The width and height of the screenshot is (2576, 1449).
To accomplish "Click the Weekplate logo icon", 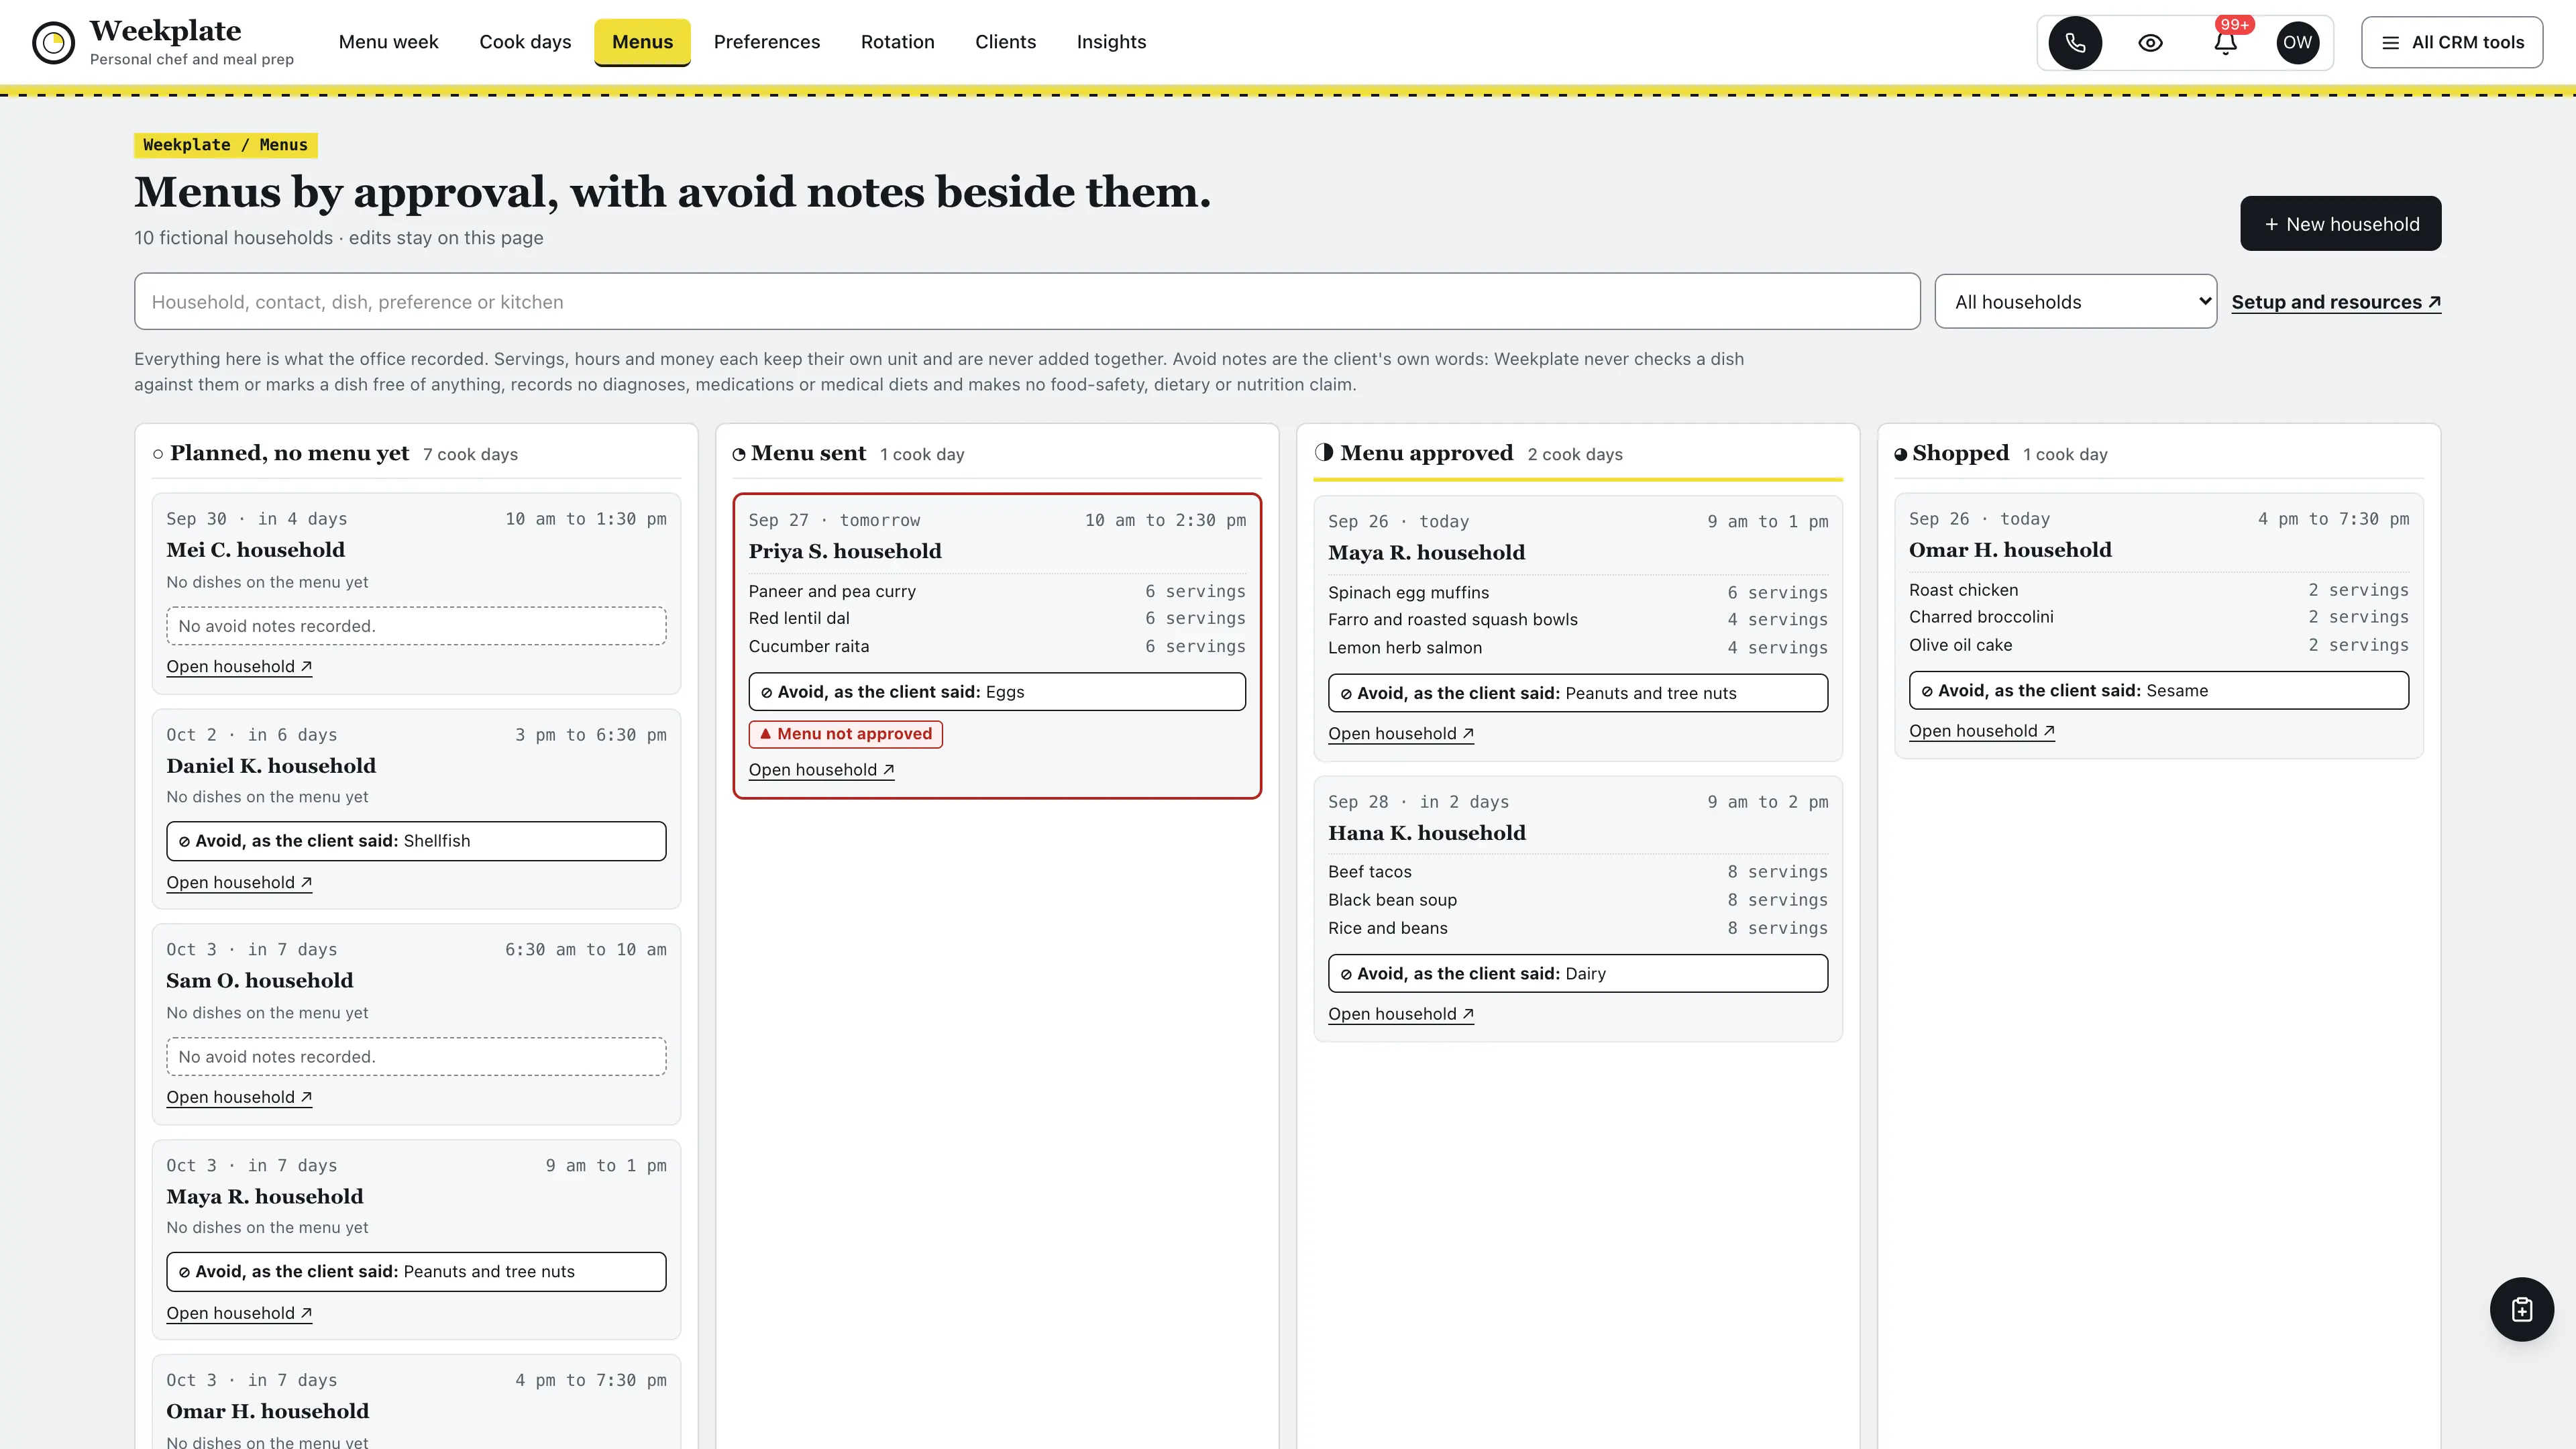I will pos(53,43).
